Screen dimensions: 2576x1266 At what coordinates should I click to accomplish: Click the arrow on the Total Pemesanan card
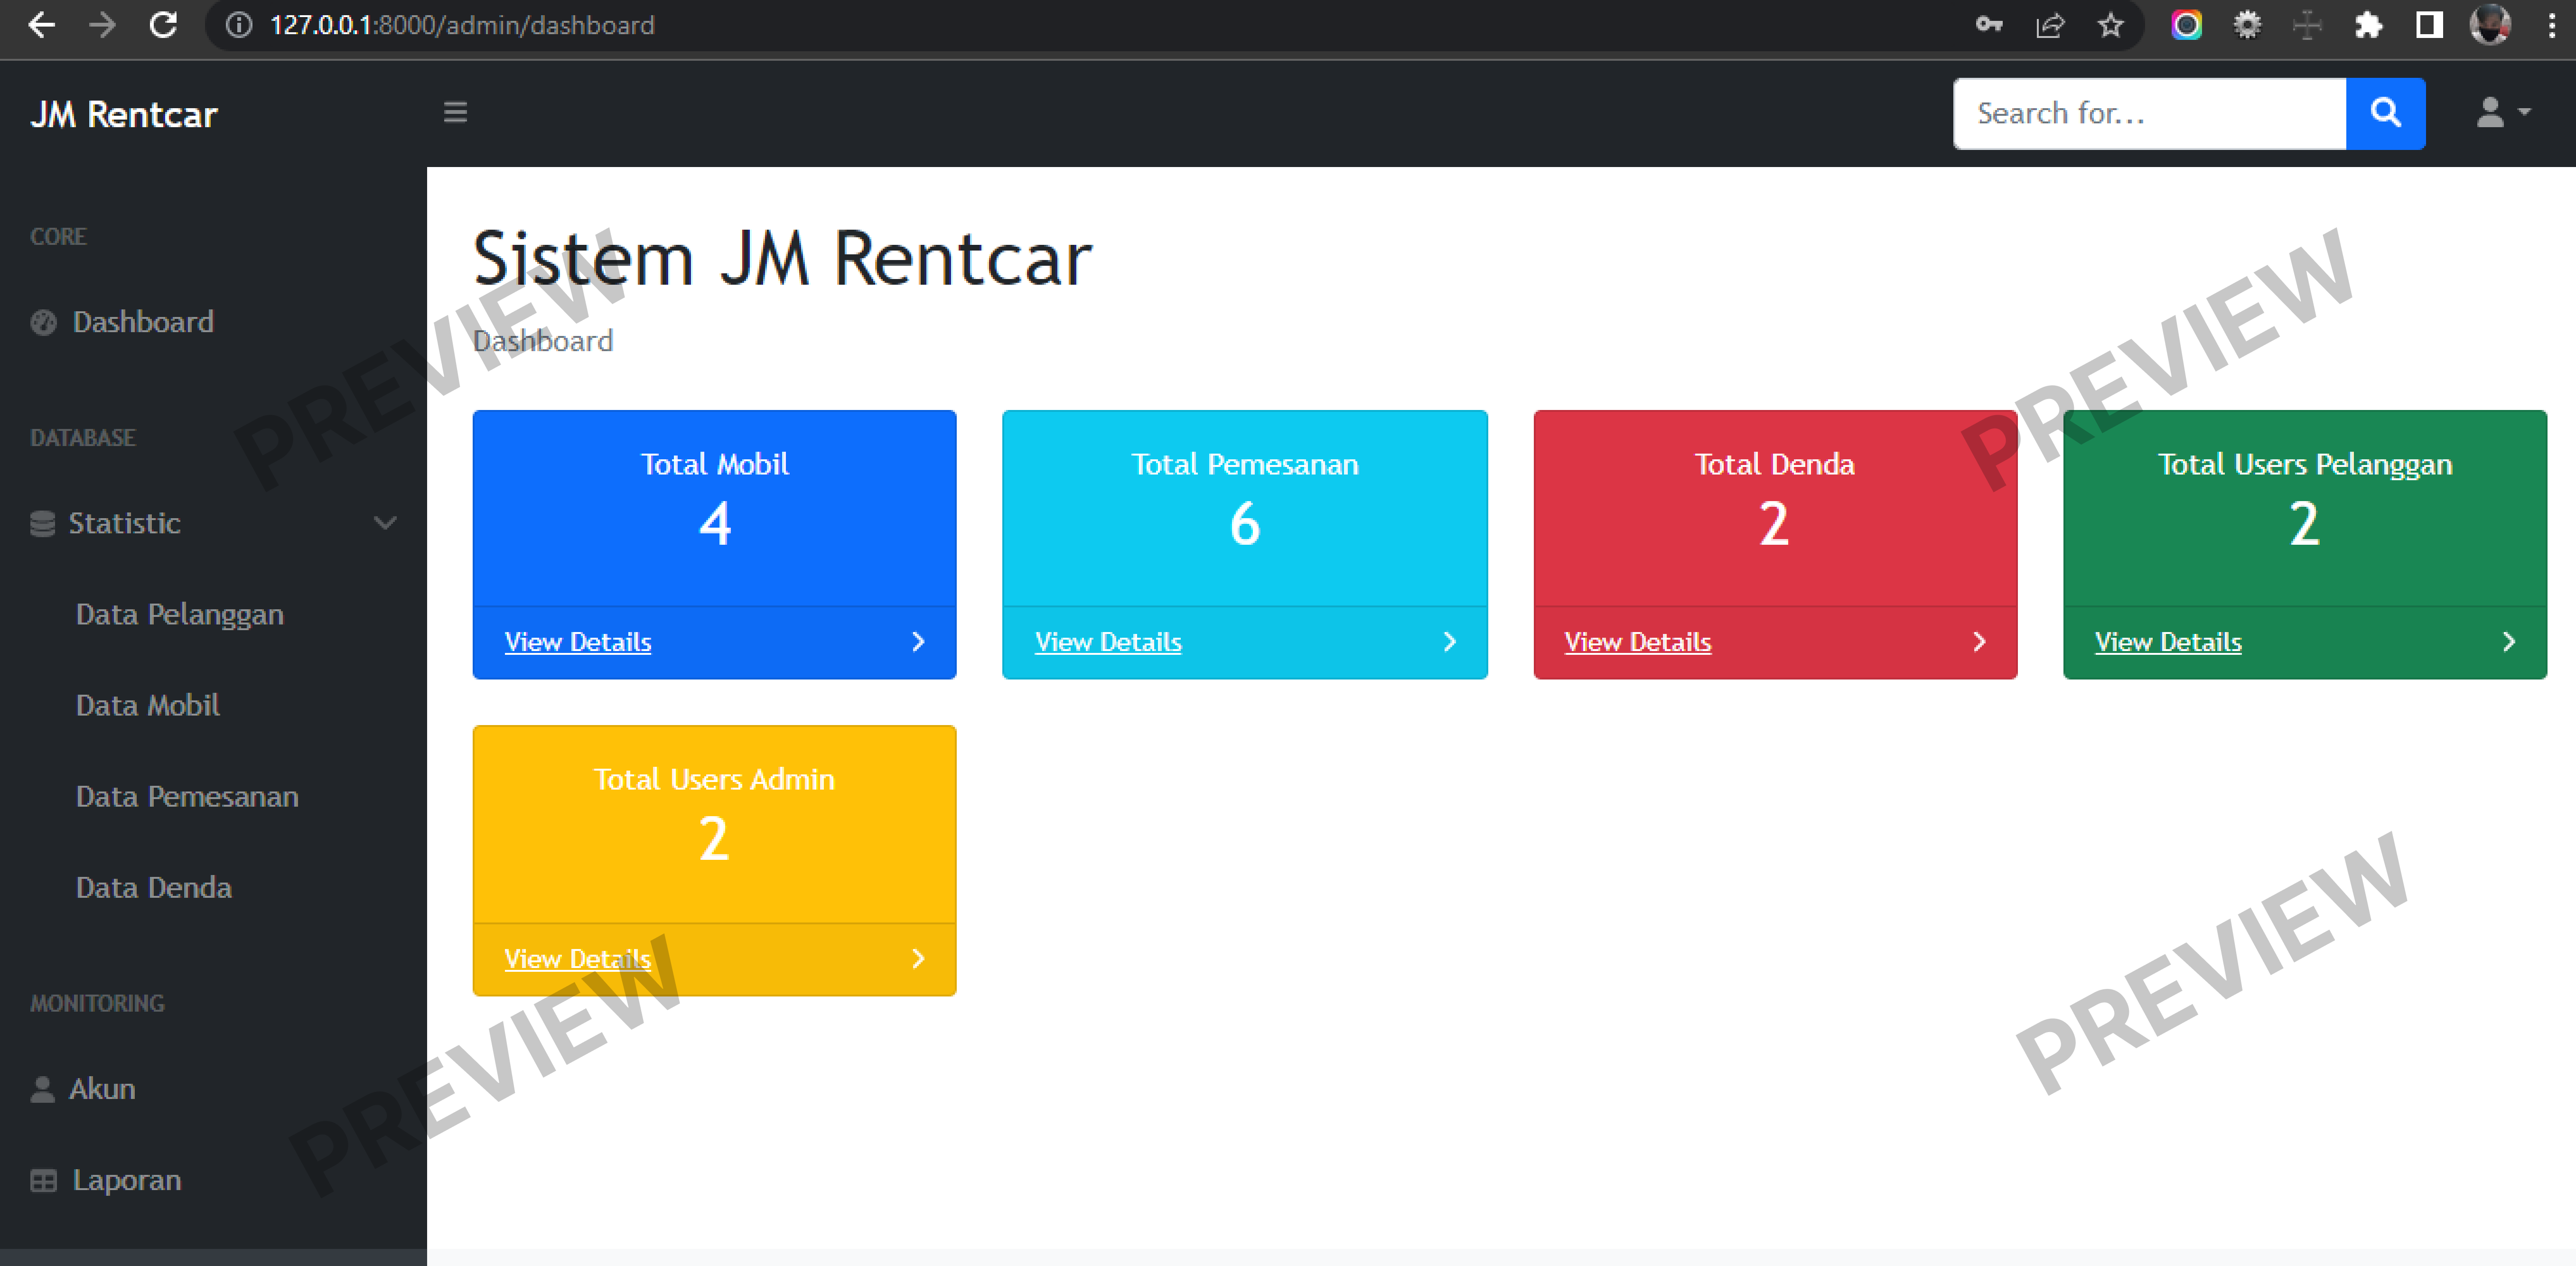point(1449,642)
